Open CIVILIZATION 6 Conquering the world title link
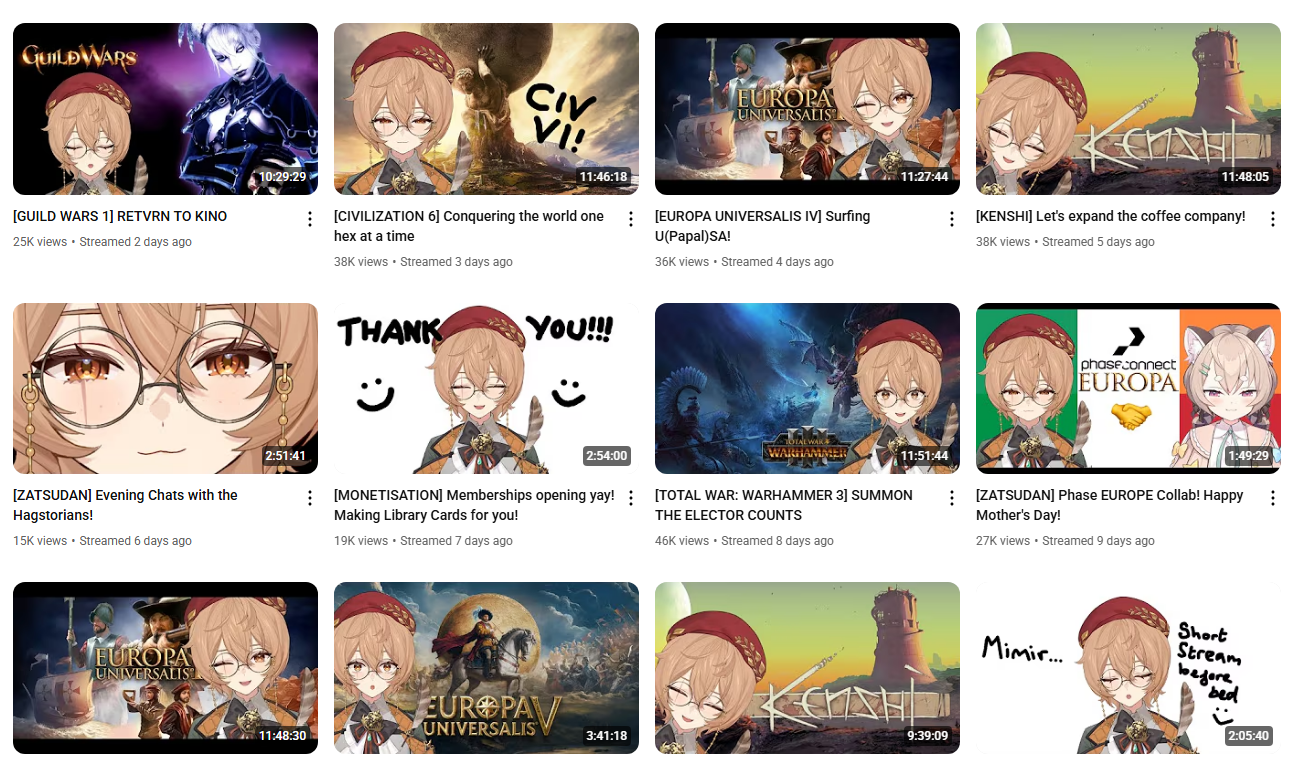The image size is (1309, 762). point(469,226)
